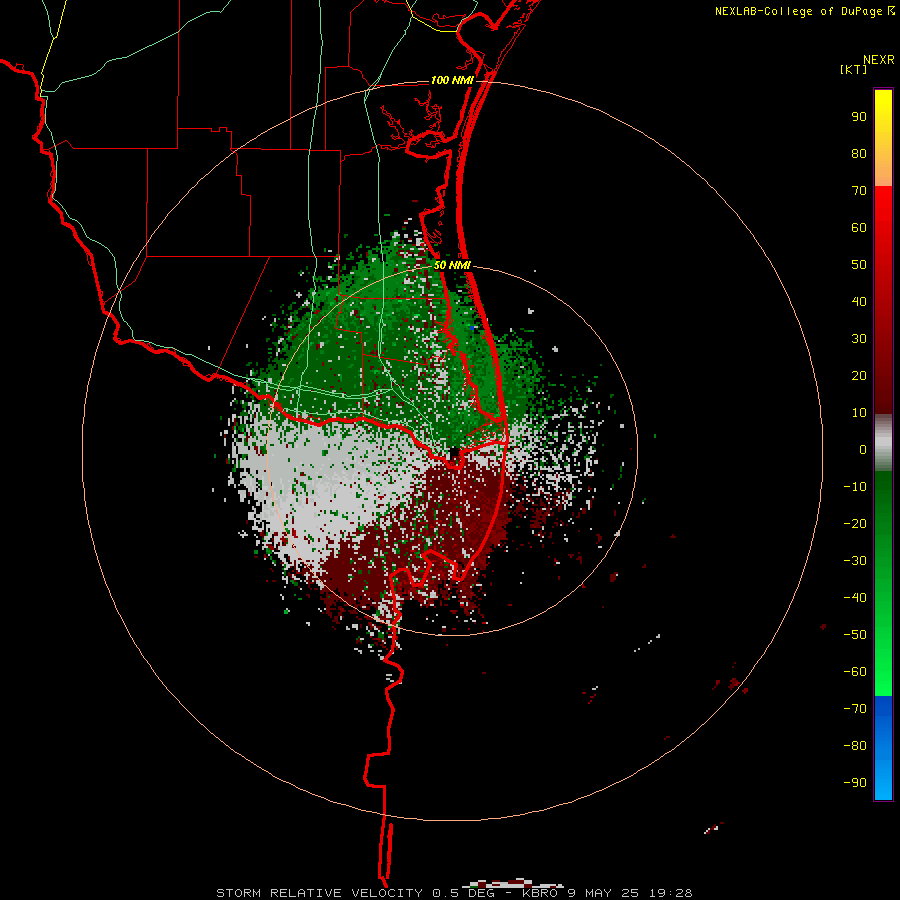Click the -40 scale value
This screenshot has width=900, height=900.
point(855,598)
